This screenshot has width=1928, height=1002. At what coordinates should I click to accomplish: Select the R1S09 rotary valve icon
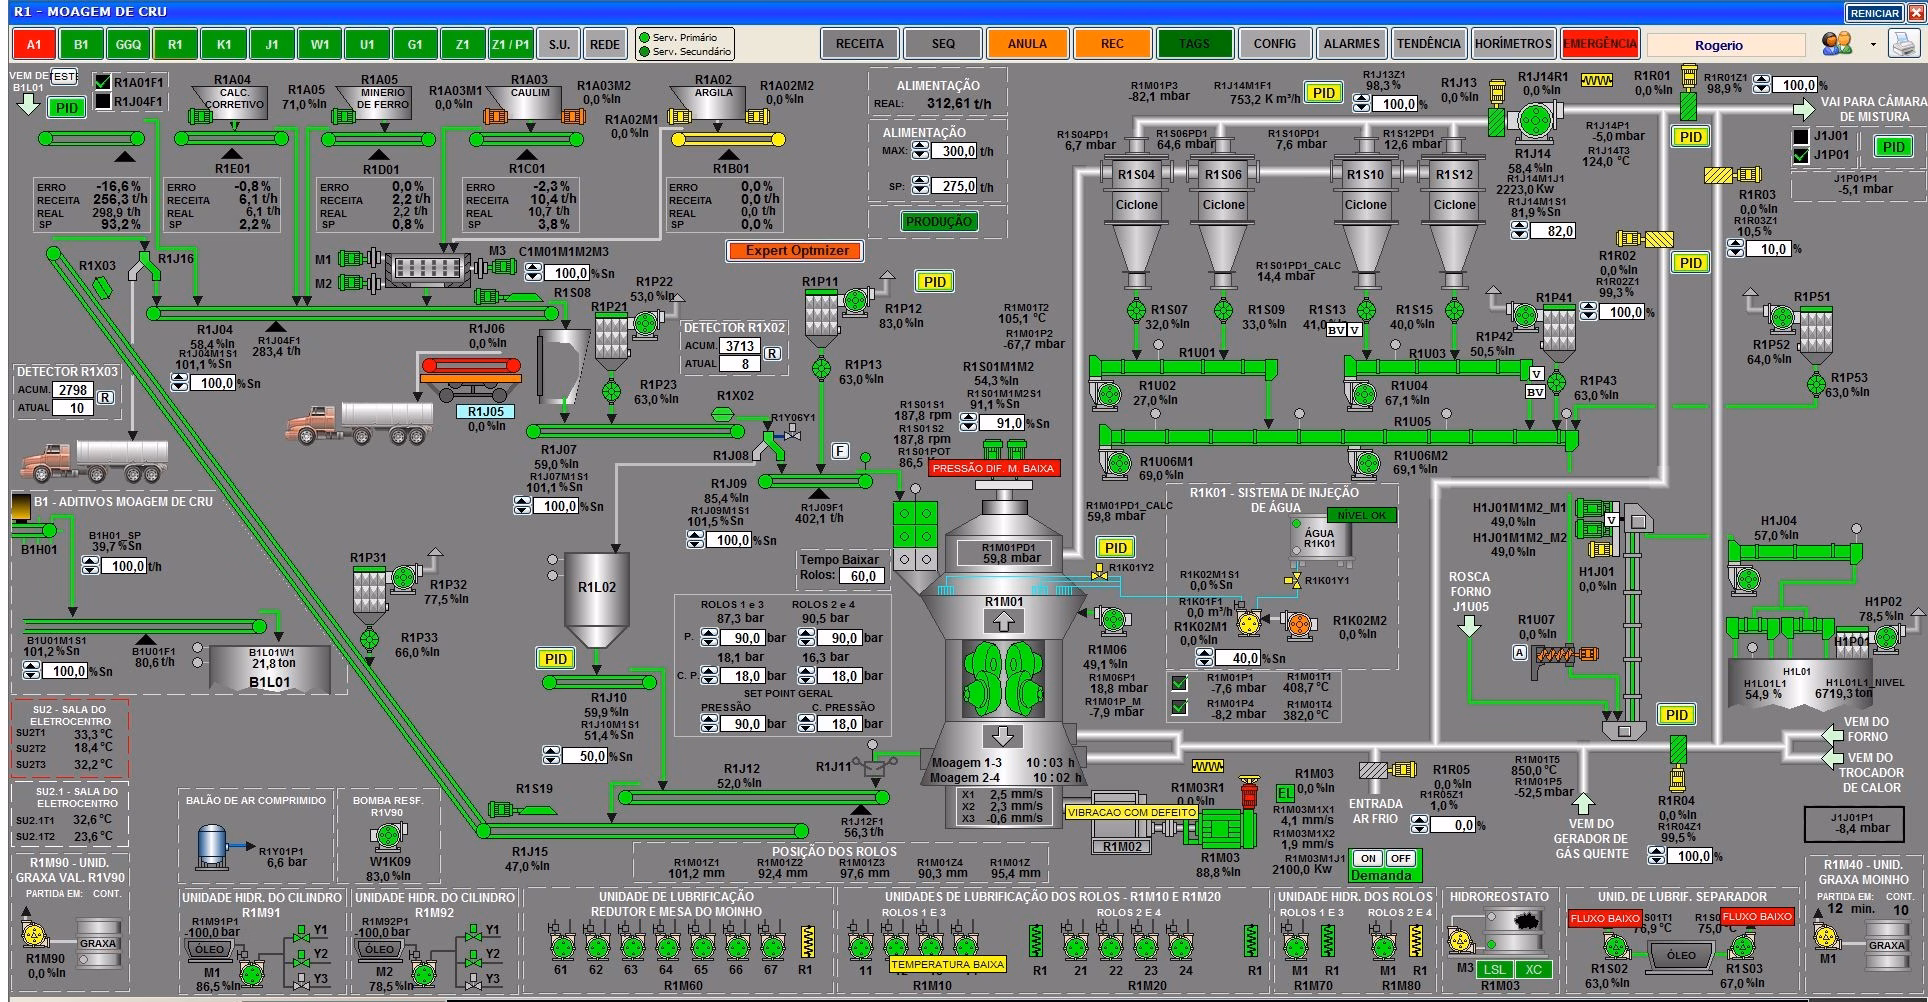click(1223, 311)
